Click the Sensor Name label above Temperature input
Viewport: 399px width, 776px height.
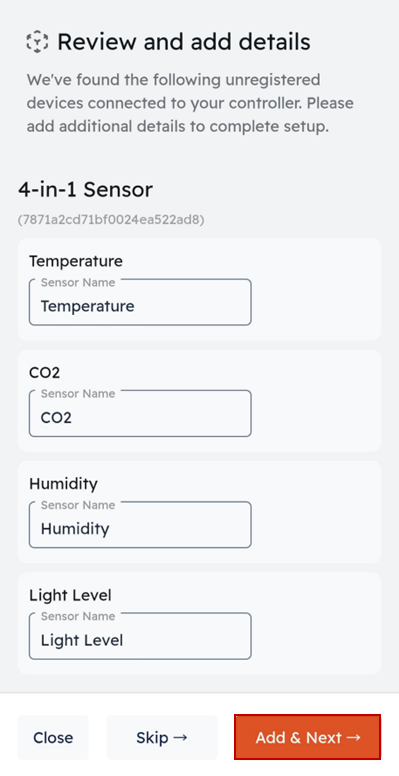pyautogui.click(x=78, y=283)
